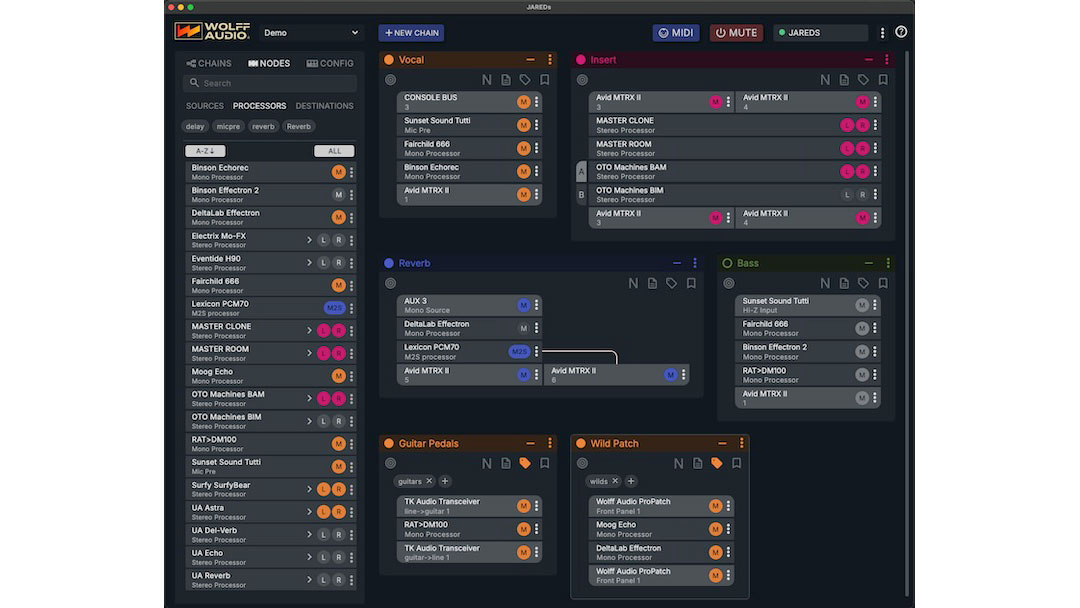Screen dimensions: 1080x608
Task: Bookmark the Guitar Pedals chain
Action: pos(544,463)
